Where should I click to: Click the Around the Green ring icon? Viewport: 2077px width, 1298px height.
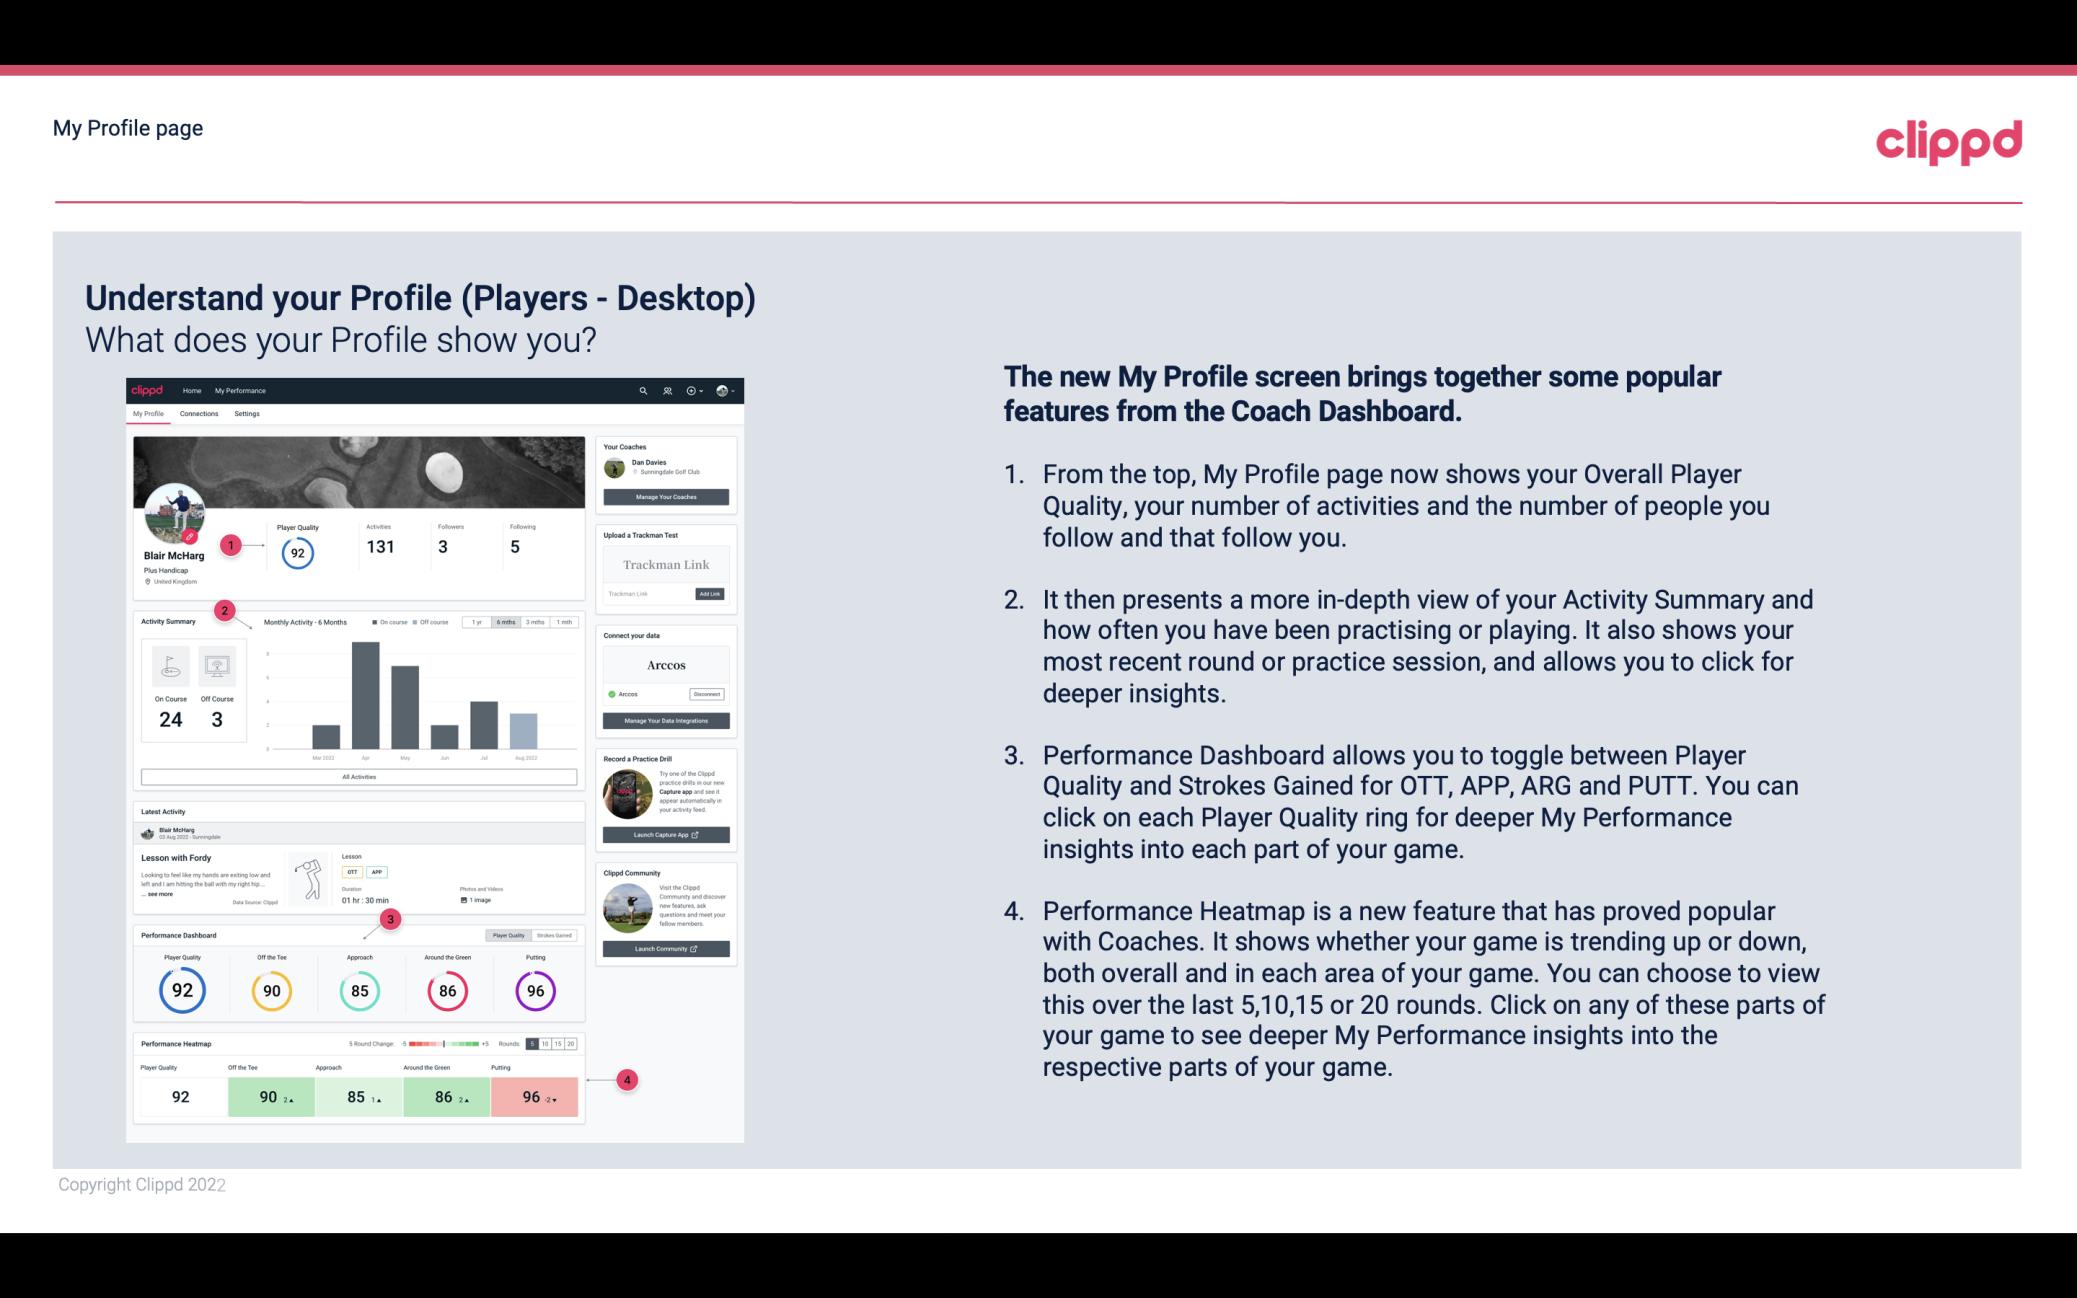446,988
